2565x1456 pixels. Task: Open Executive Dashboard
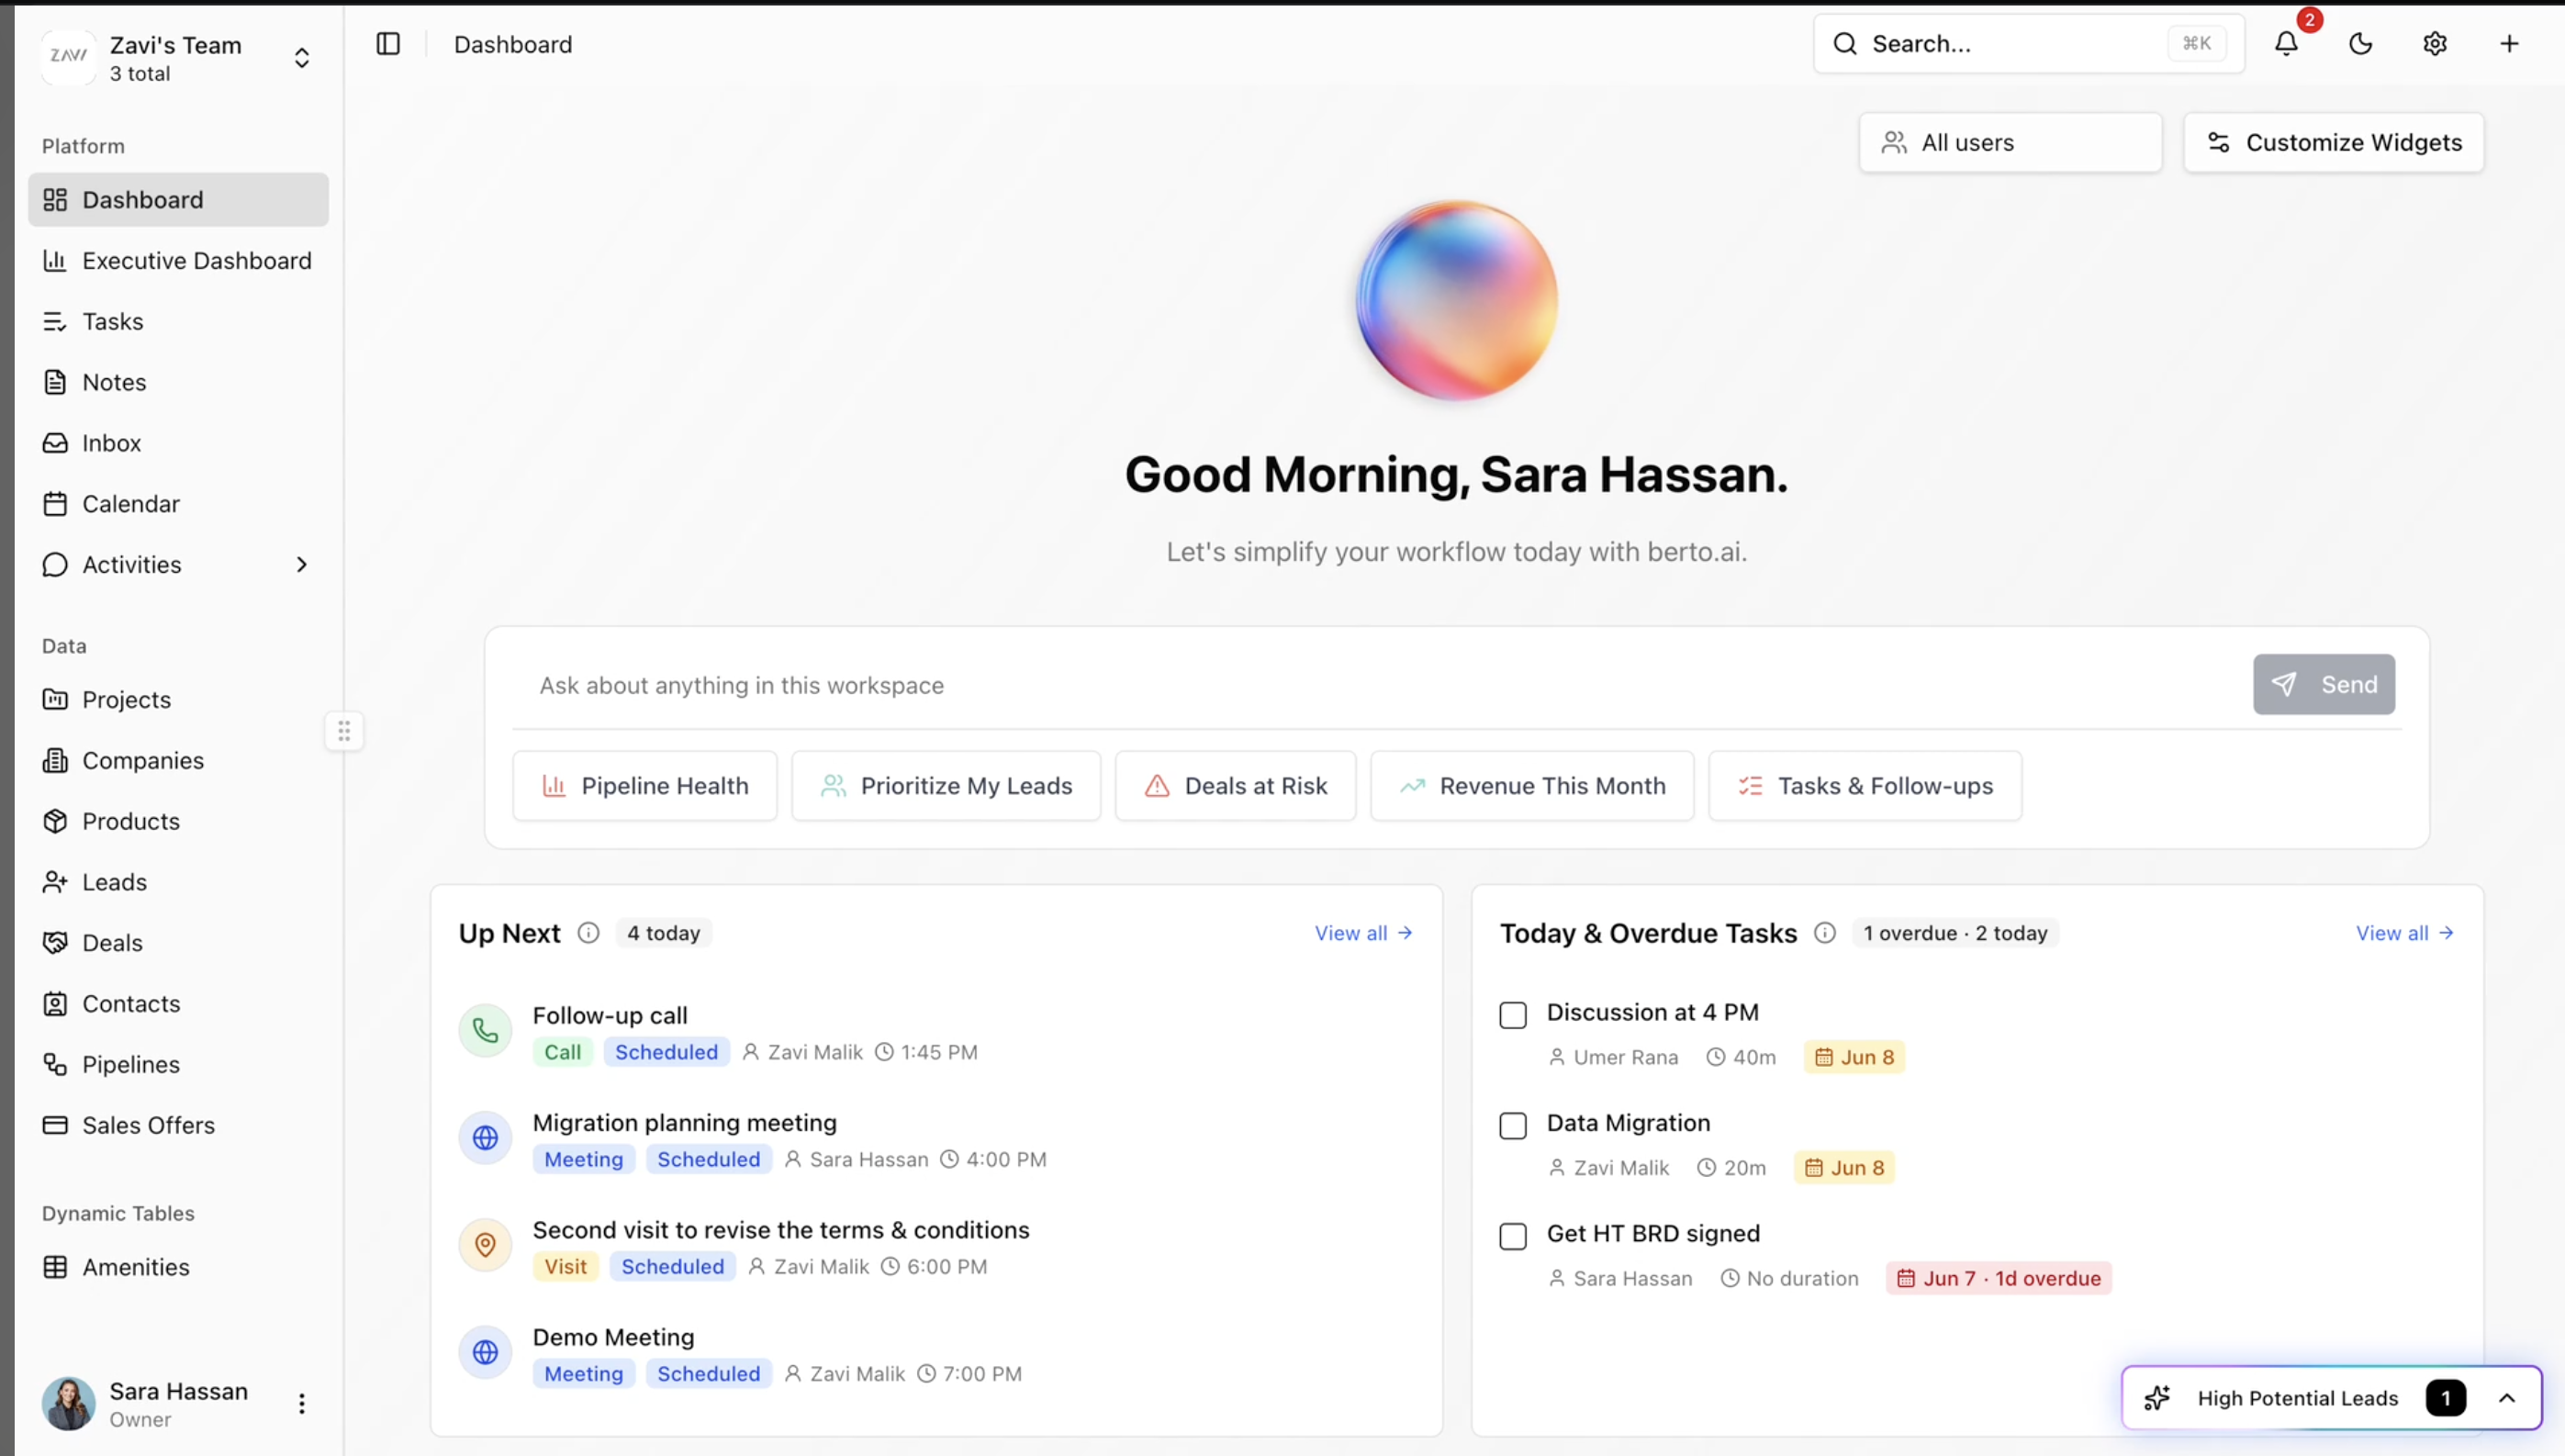[178, 261]
